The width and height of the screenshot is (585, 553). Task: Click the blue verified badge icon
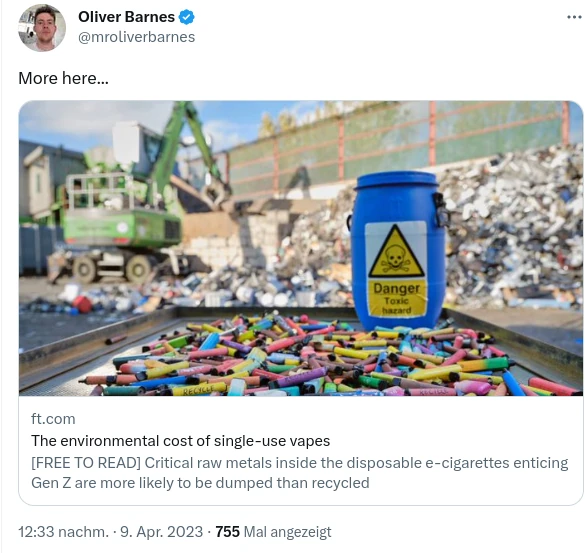click(x=187, y=17)
